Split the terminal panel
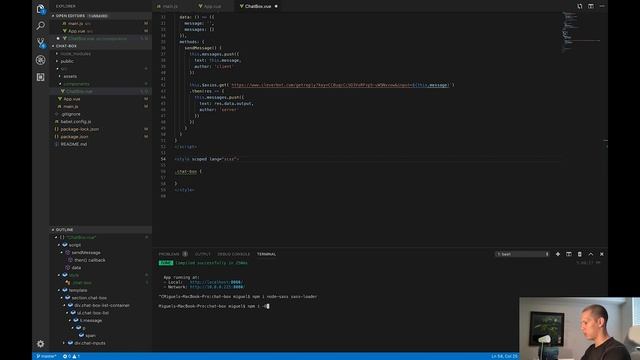 [569, 254]
